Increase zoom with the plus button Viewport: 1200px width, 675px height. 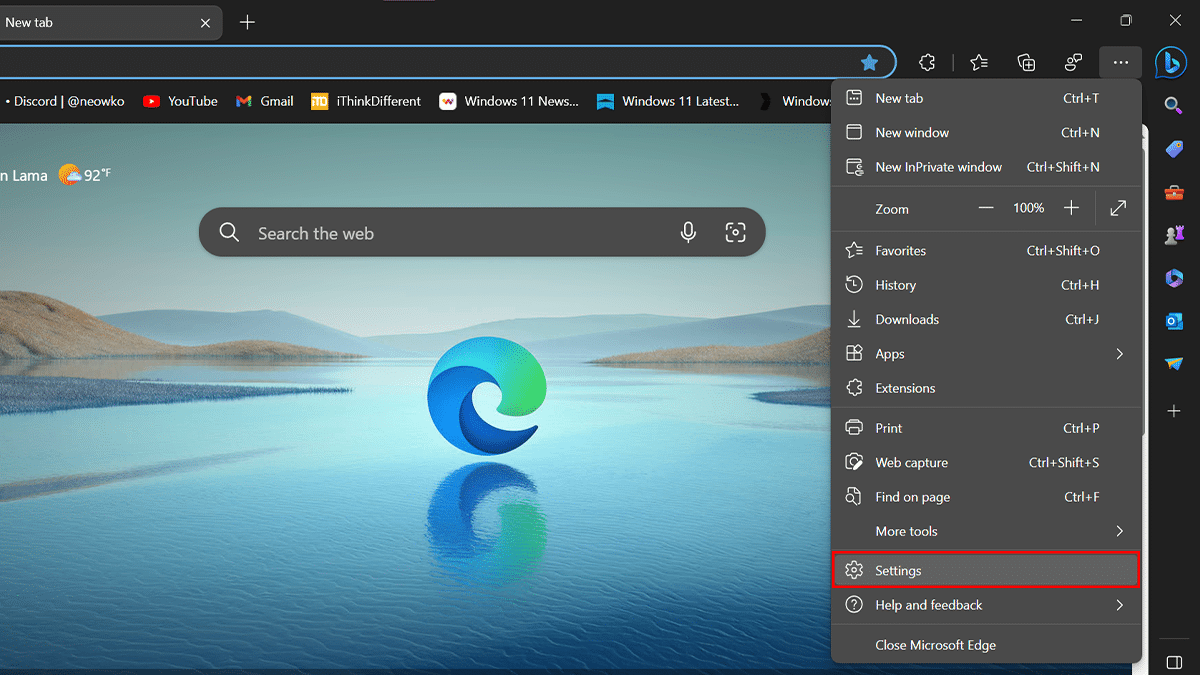[x=1071, y=208]
